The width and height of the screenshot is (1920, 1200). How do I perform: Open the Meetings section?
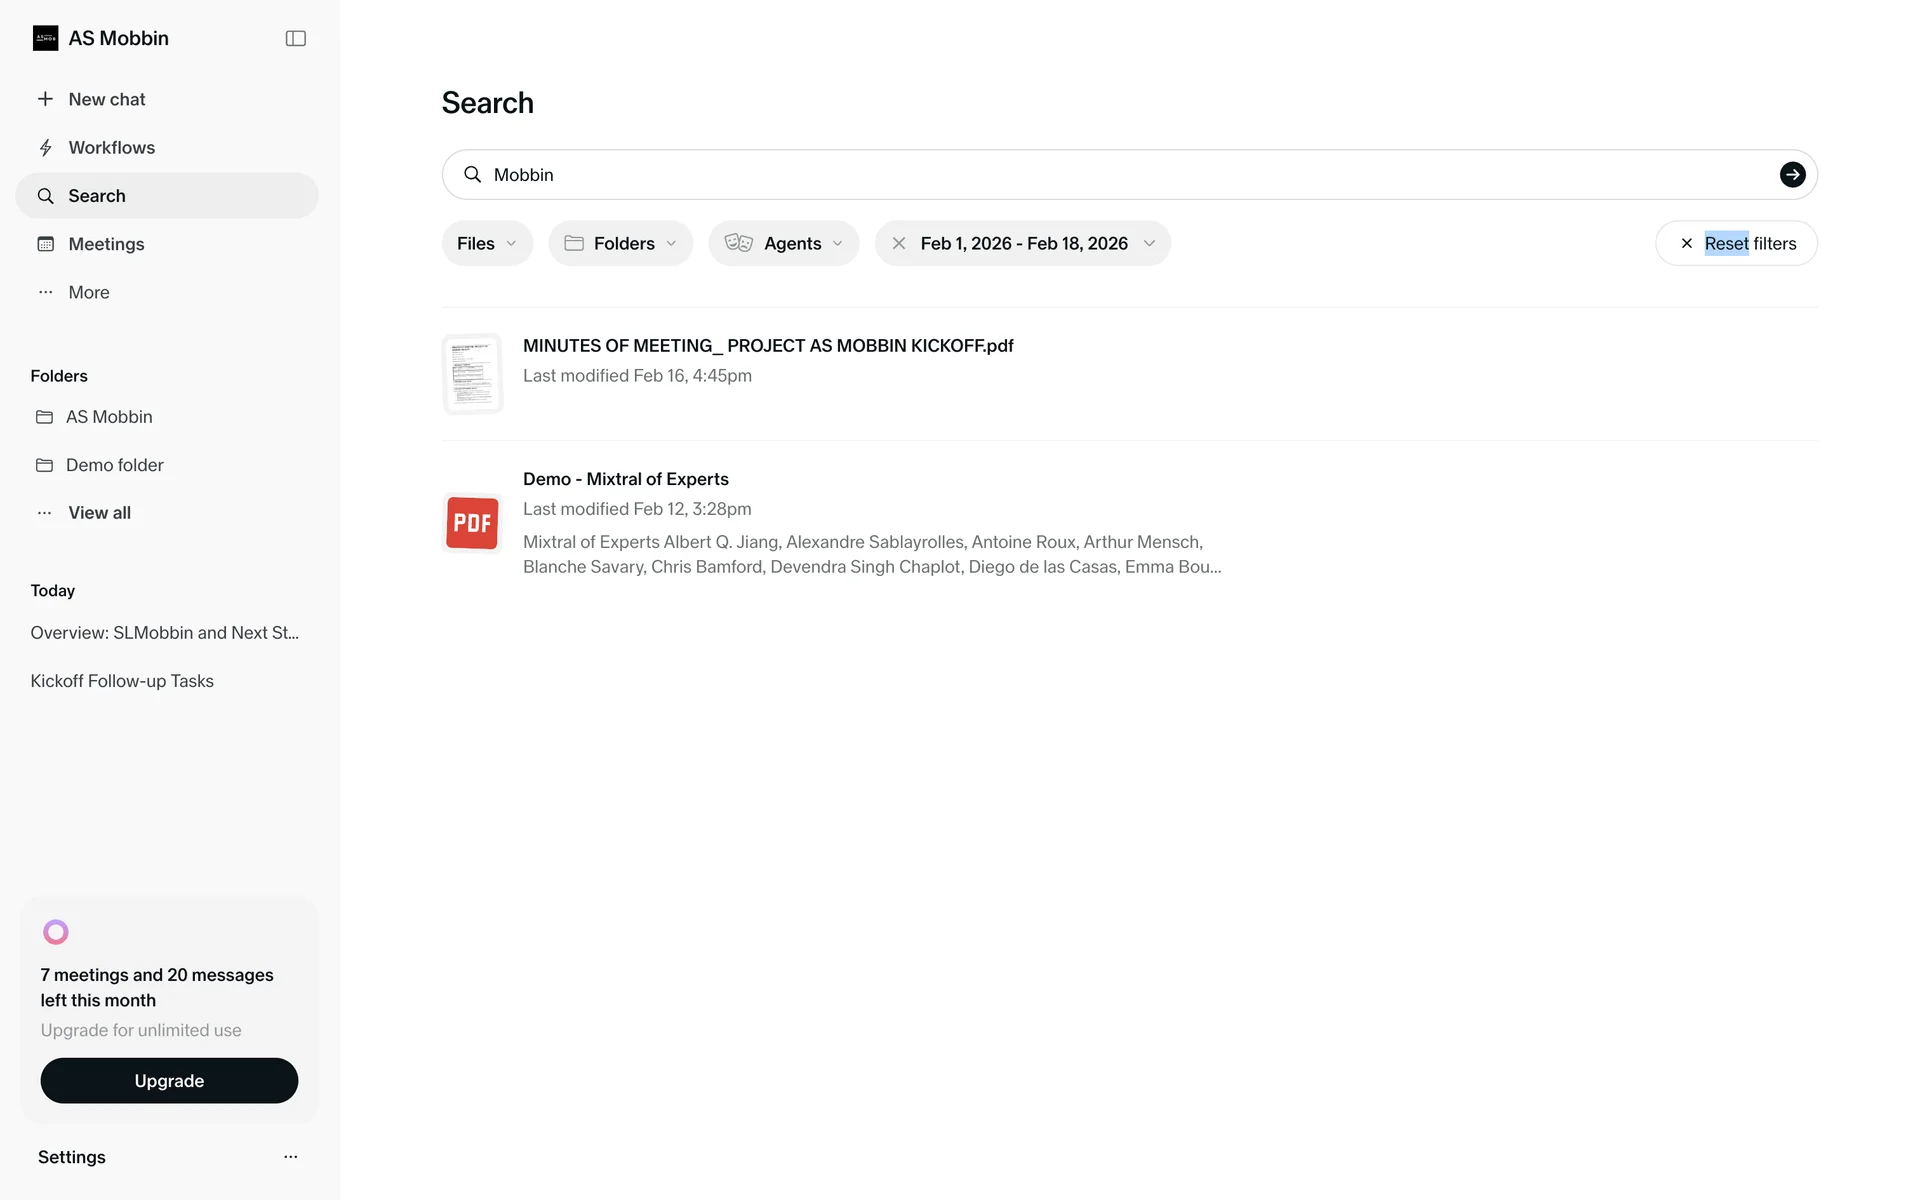coord(106,244)
